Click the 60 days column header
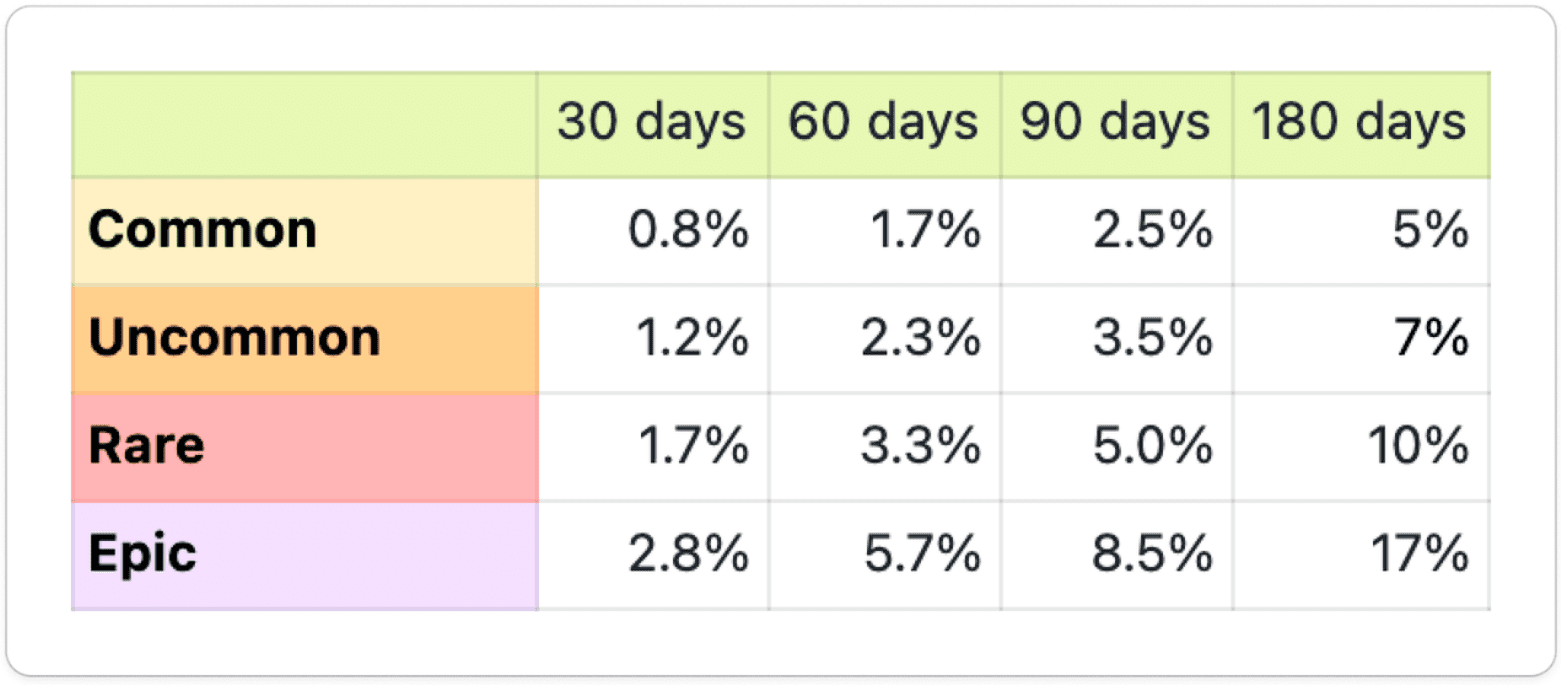Image resolution: width=1561 pixels, height=685 pixels. coord(884,124)
